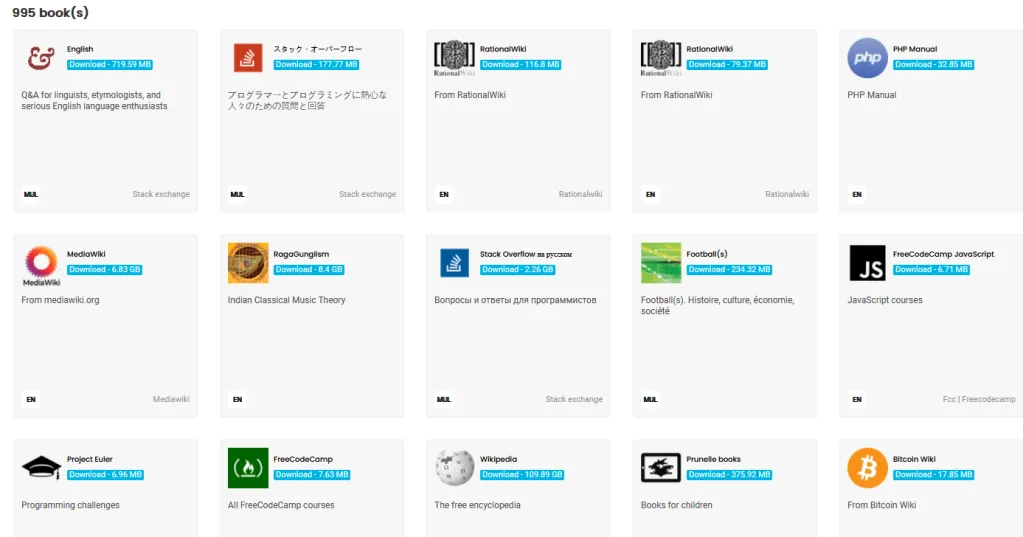Download the Japanese Stack Overflow book, 177.77 MB
1023x537 pixels.
coord(316,65)
